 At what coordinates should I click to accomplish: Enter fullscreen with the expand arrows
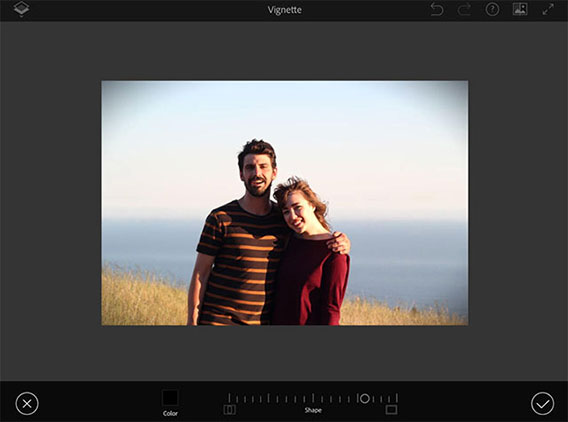click(548, 9)
